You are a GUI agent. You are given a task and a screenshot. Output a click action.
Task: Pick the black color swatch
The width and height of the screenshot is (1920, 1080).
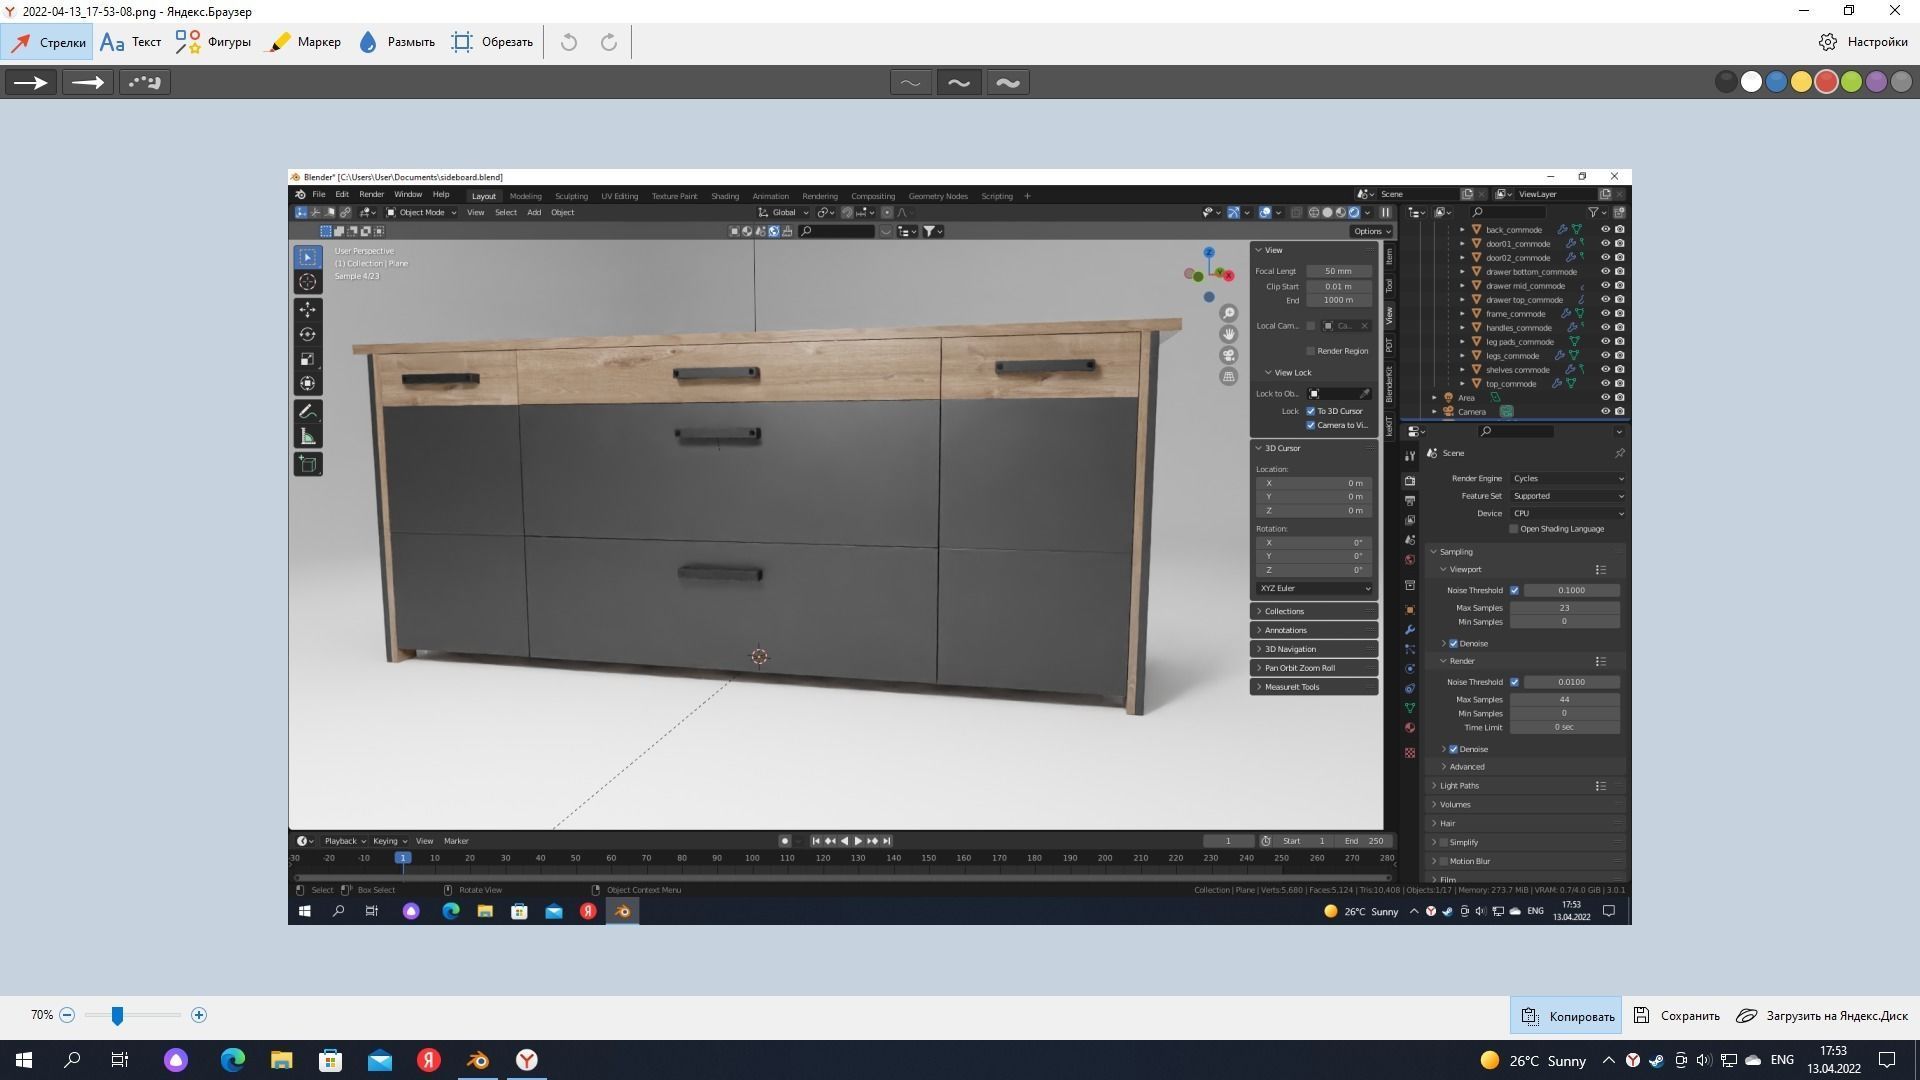[1726, 82]
